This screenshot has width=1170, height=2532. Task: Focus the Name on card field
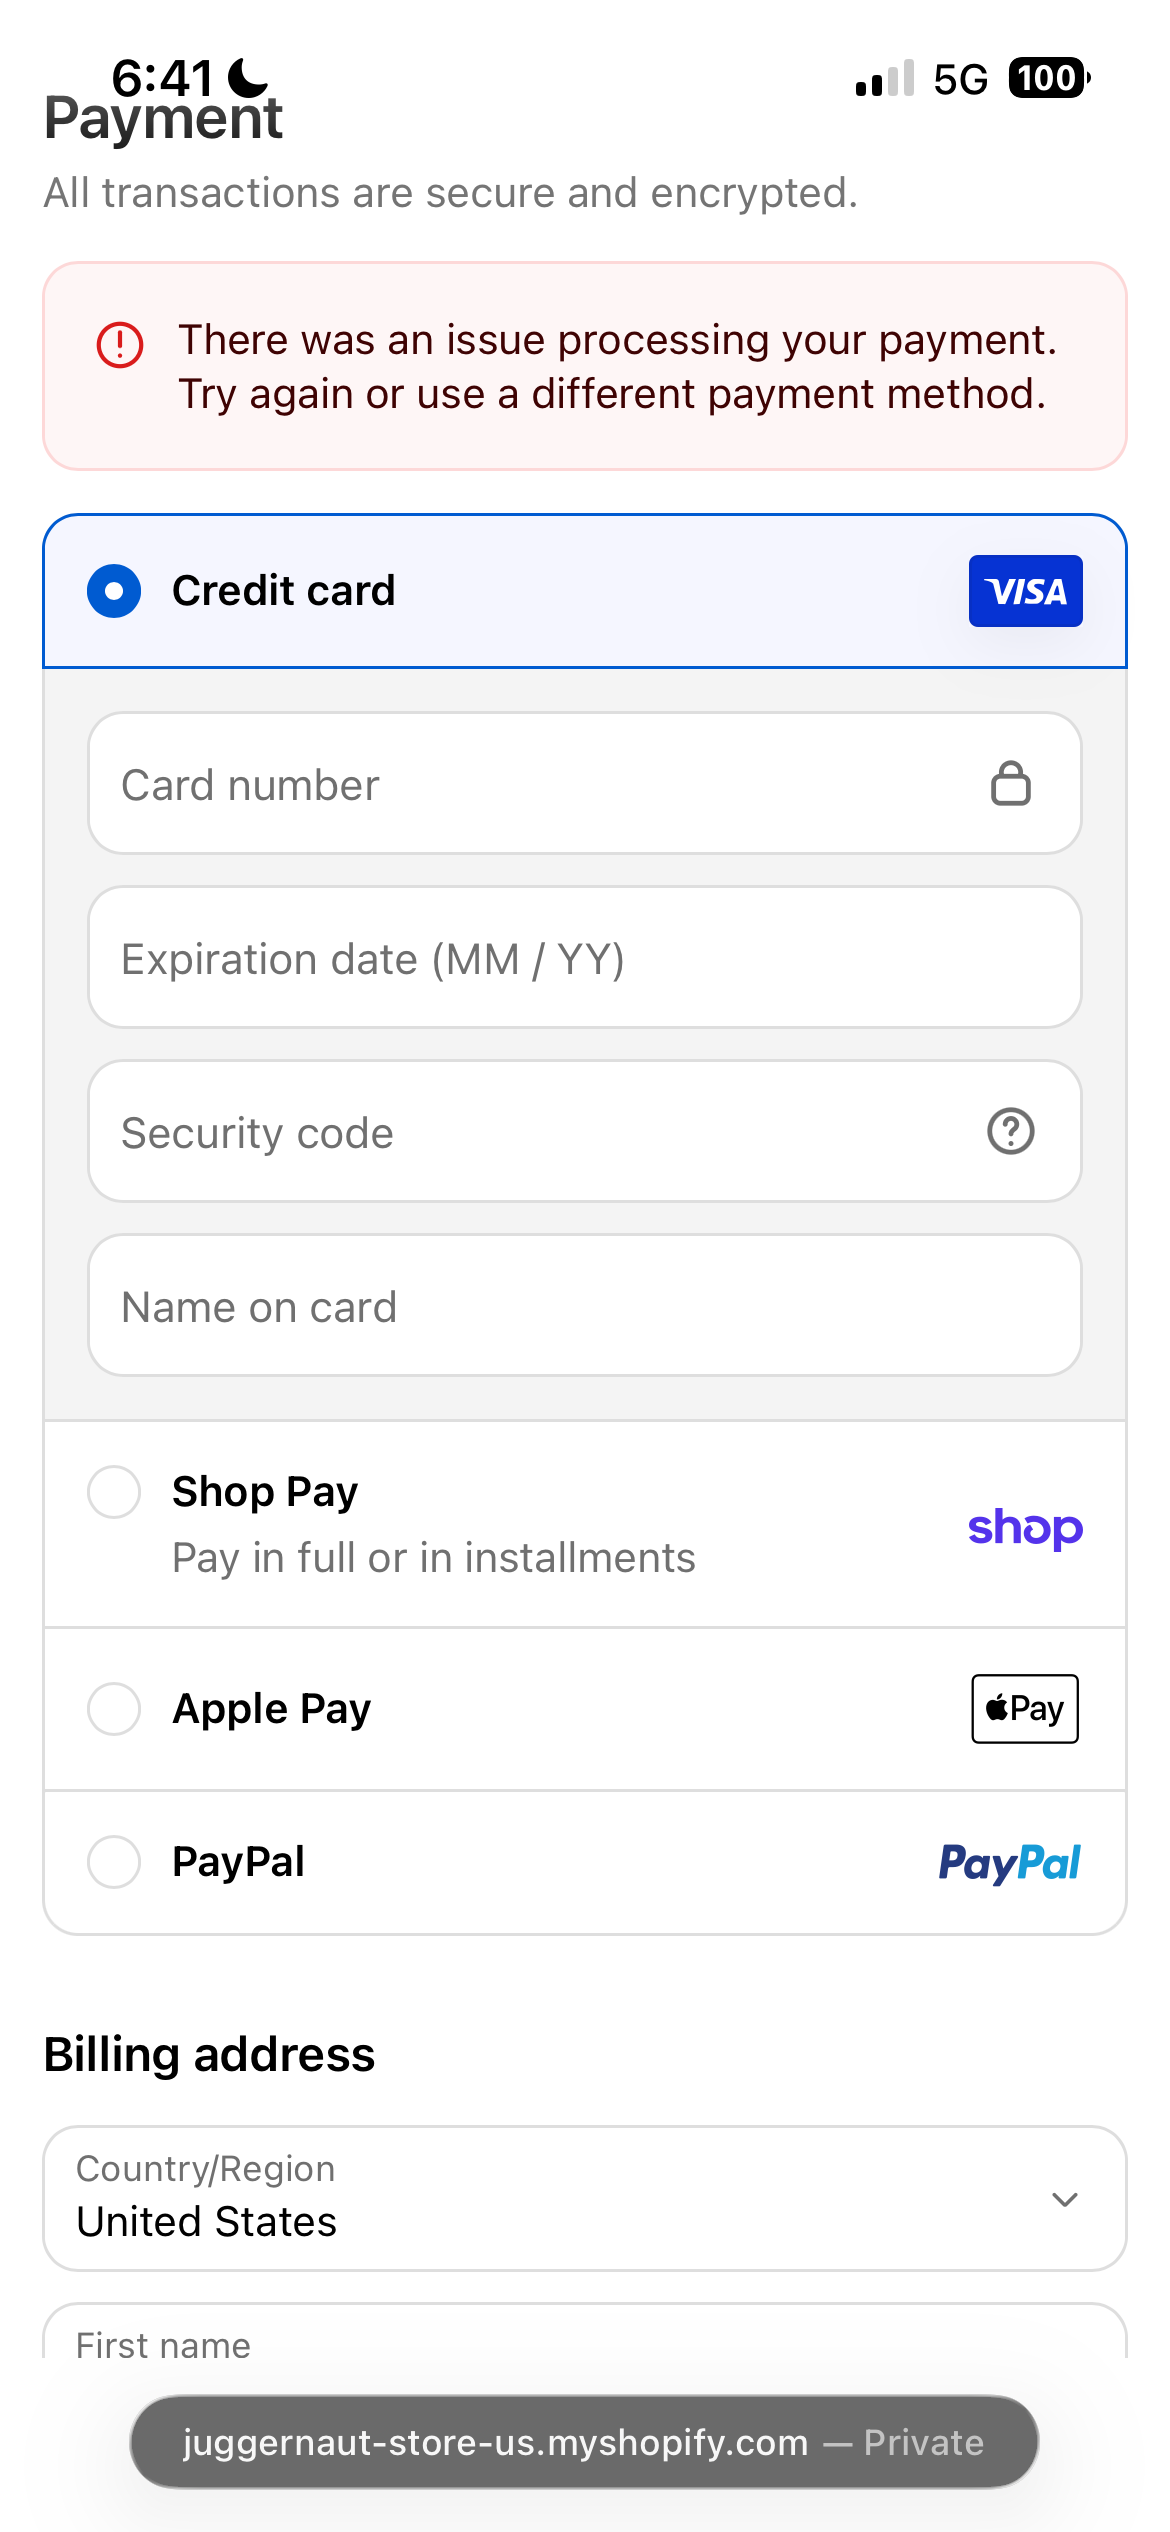tap(585, 1305)
